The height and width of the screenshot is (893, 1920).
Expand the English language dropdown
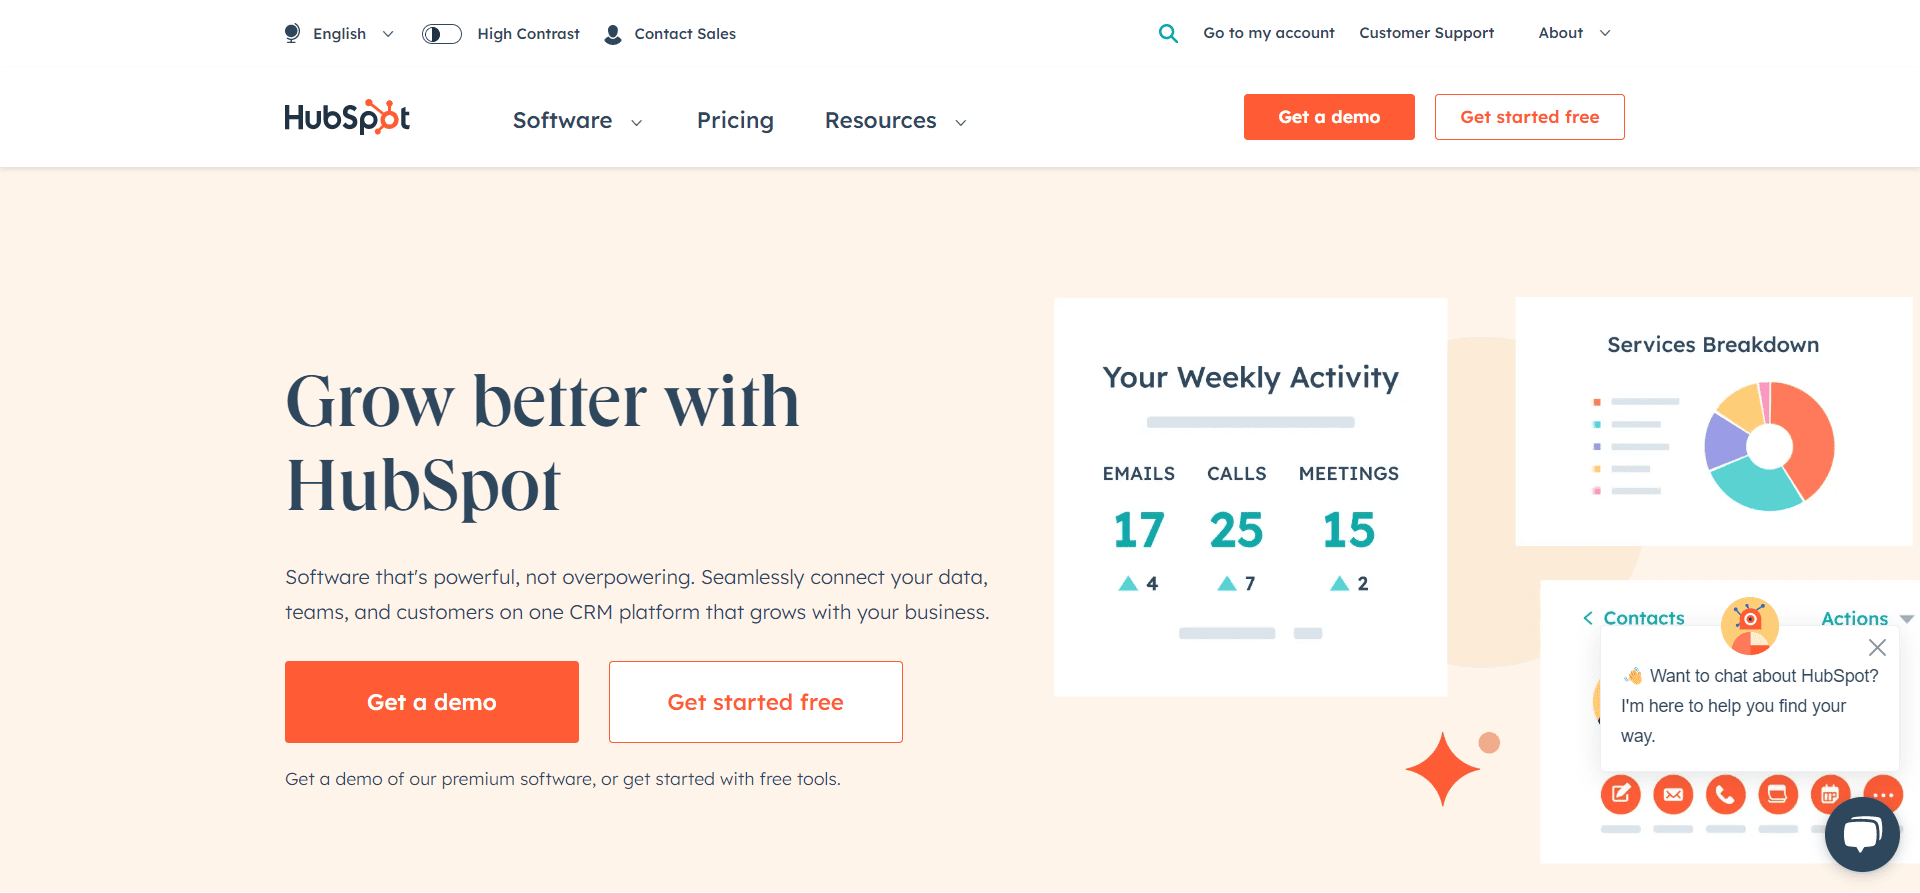(388, 33)
